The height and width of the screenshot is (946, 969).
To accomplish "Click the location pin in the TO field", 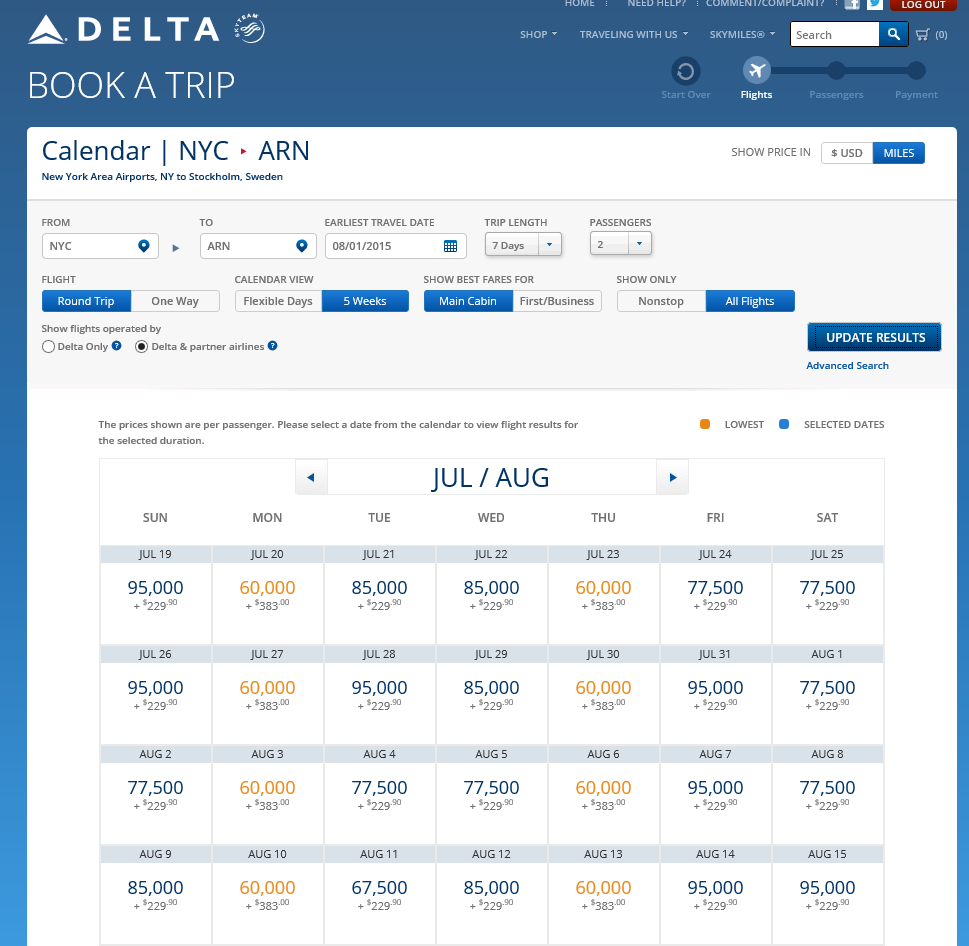I will coord(301,246).
